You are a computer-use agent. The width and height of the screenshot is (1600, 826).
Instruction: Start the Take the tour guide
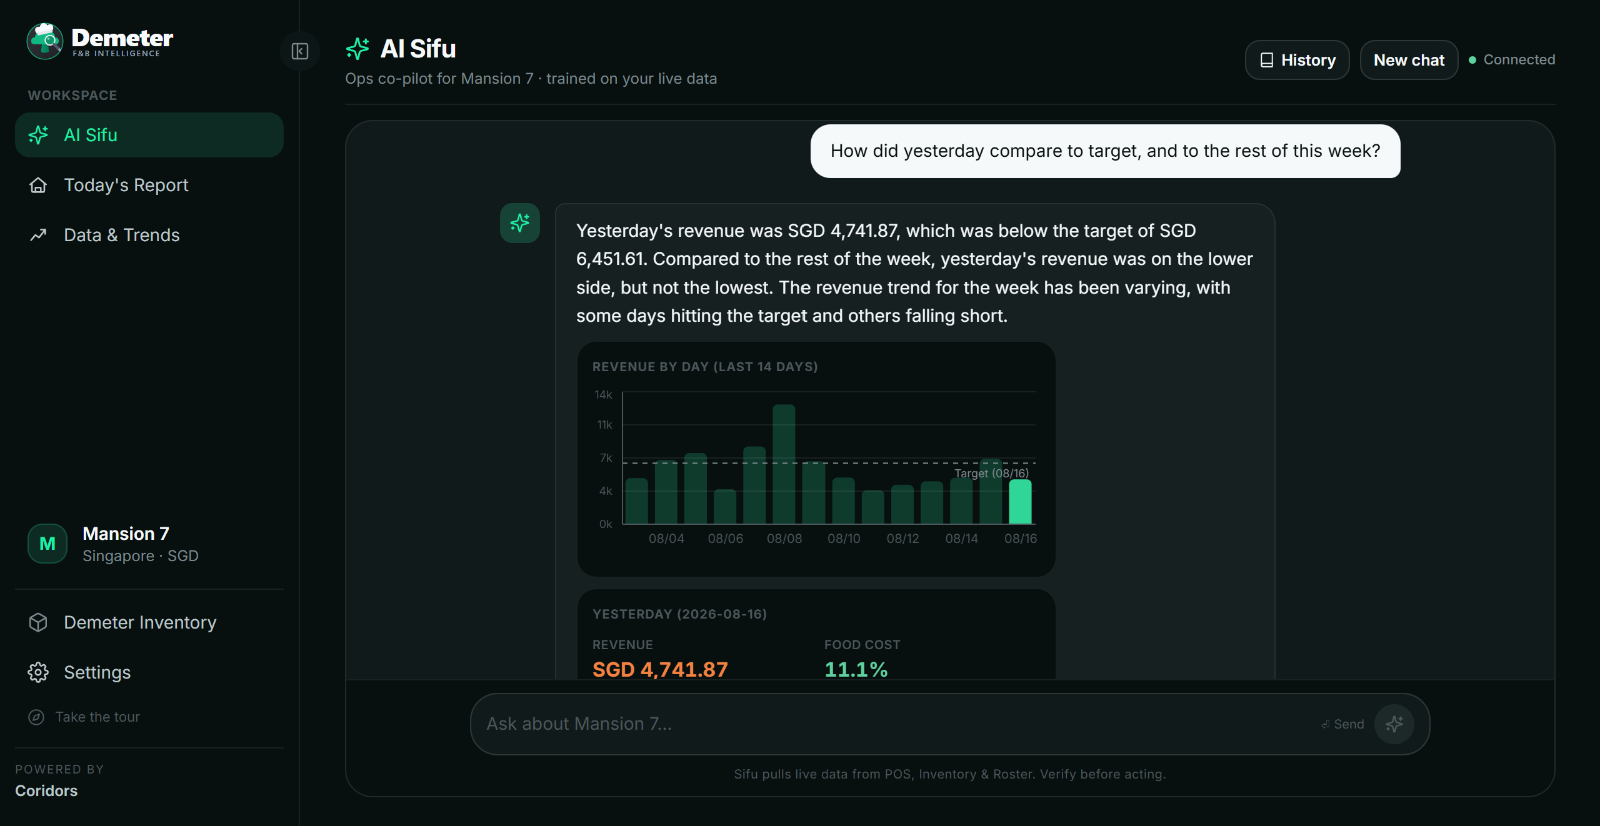coord(149,717)
